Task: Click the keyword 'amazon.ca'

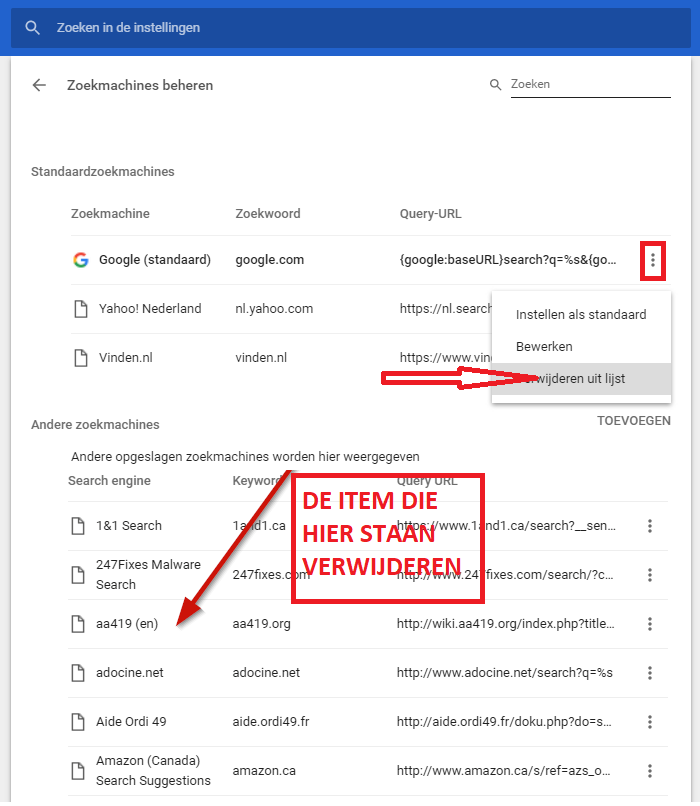Action: [264, 771]
